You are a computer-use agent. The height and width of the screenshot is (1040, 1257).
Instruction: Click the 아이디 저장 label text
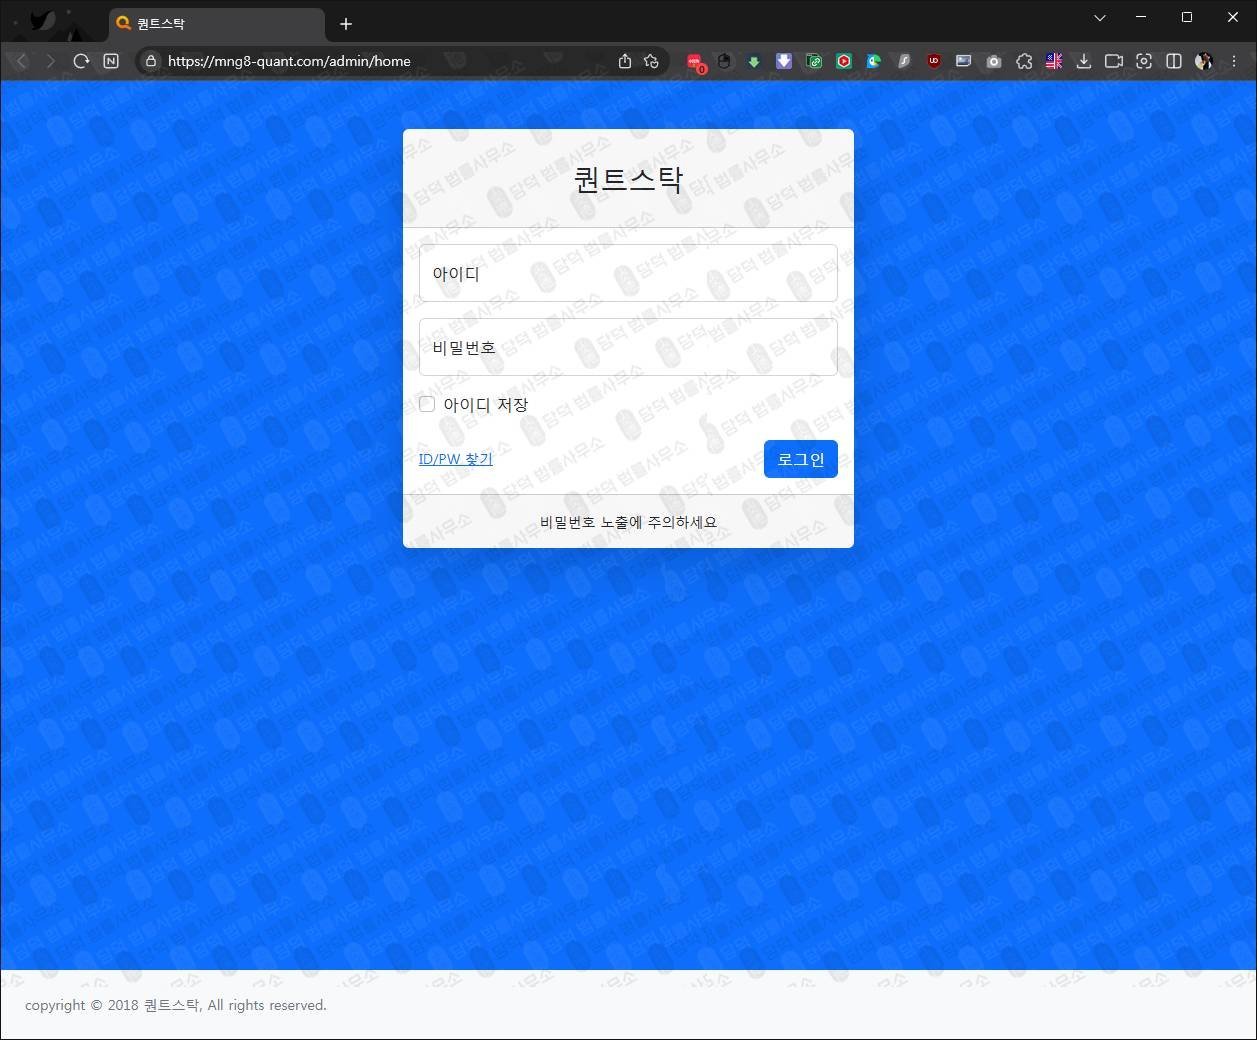(x=486, y=404)
